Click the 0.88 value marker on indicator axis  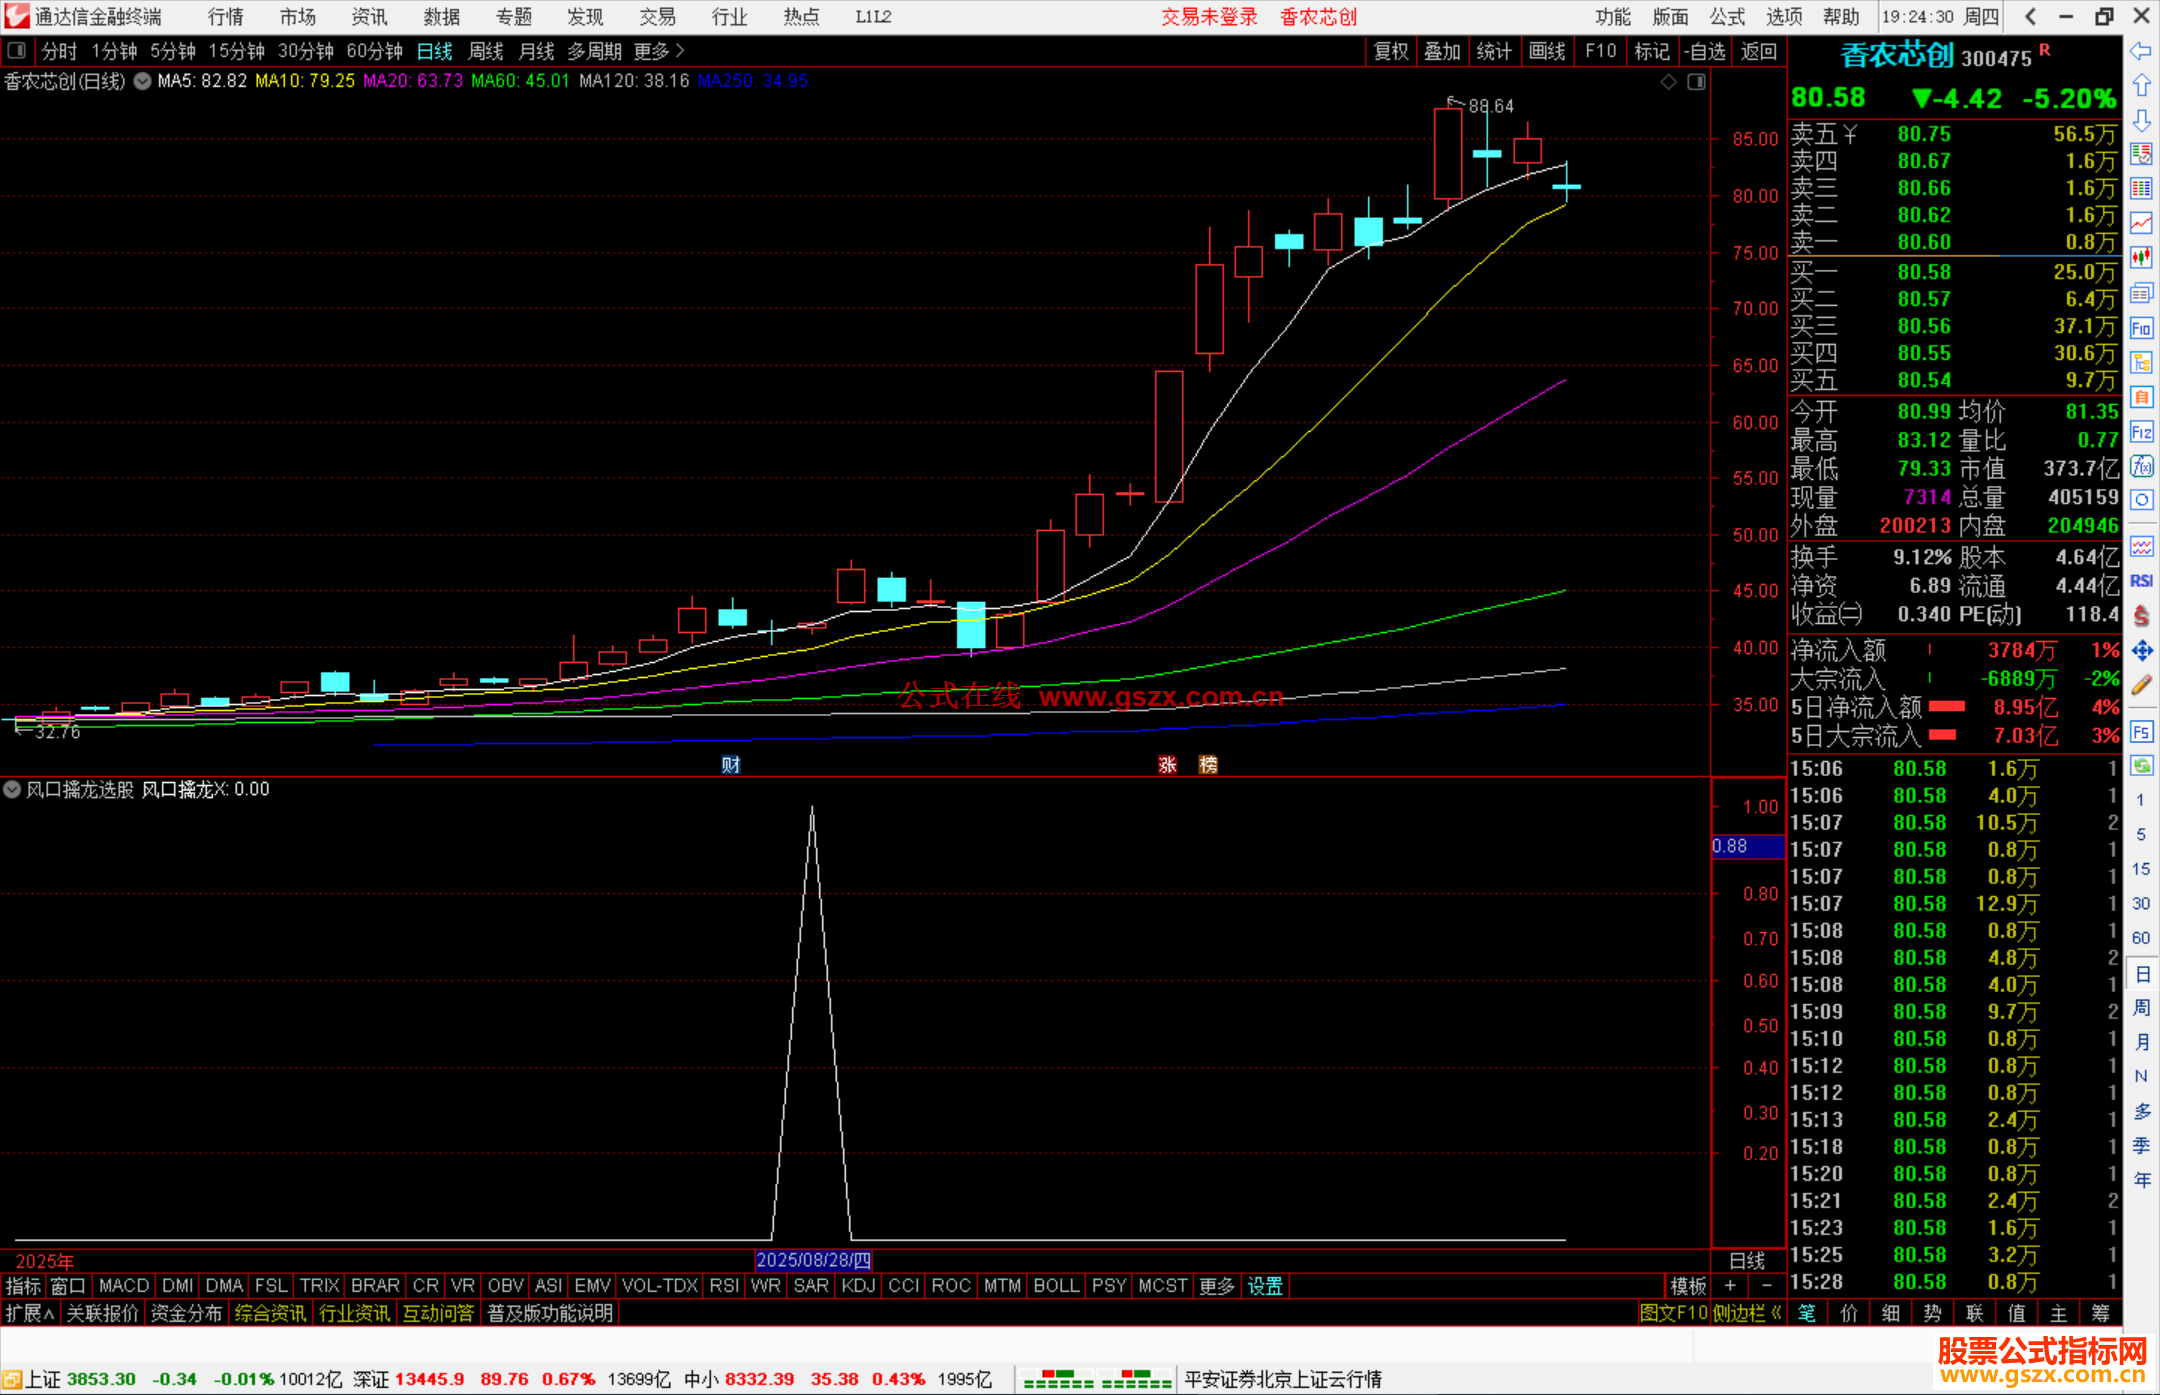point(1748,846)
